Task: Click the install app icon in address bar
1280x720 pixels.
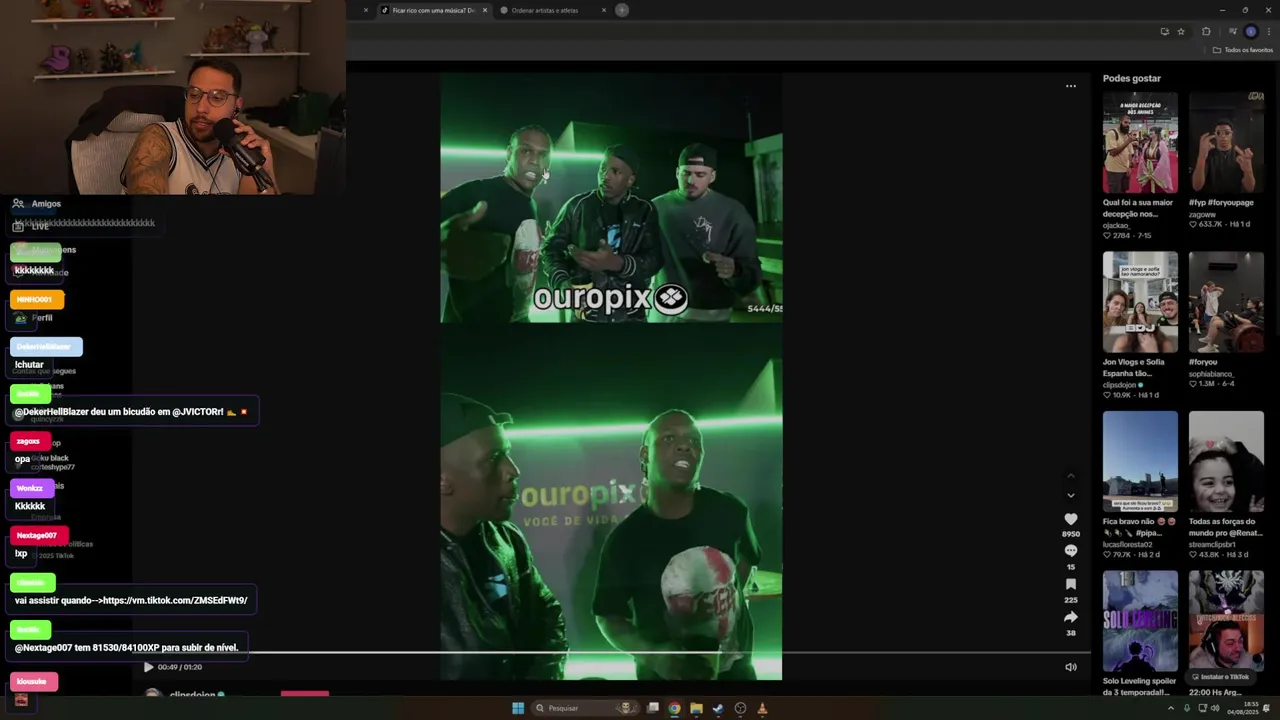Action: tap(1164, 31)
